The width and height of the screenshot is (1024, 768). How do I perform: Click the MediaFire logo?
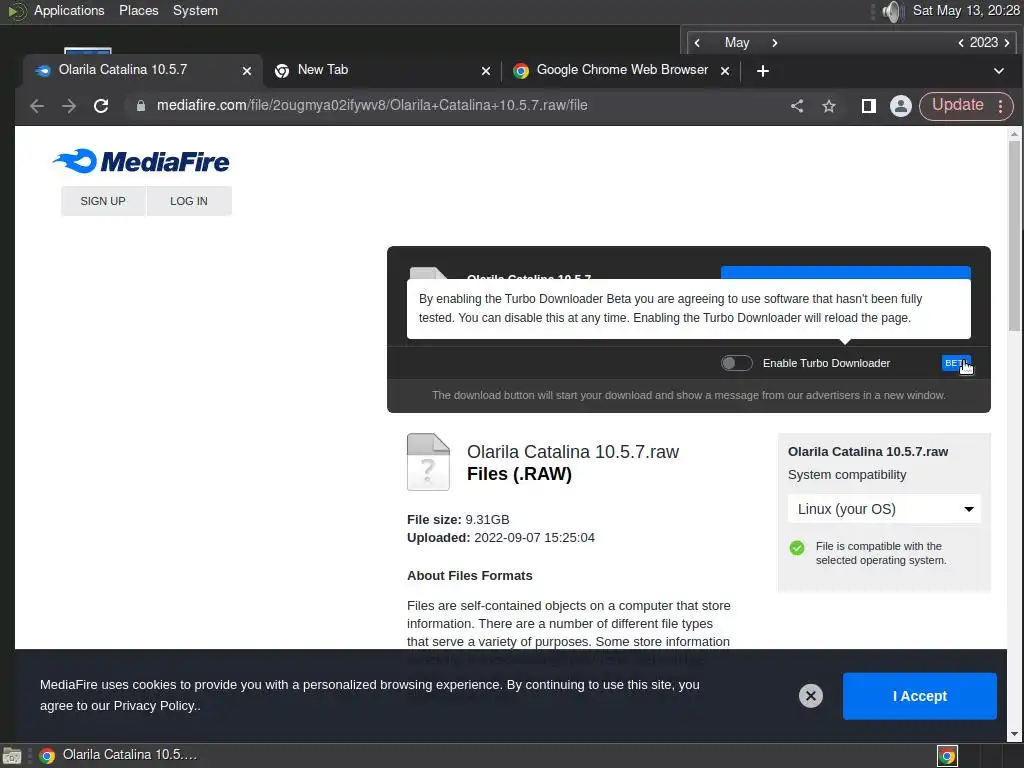(x=141, y=161)
